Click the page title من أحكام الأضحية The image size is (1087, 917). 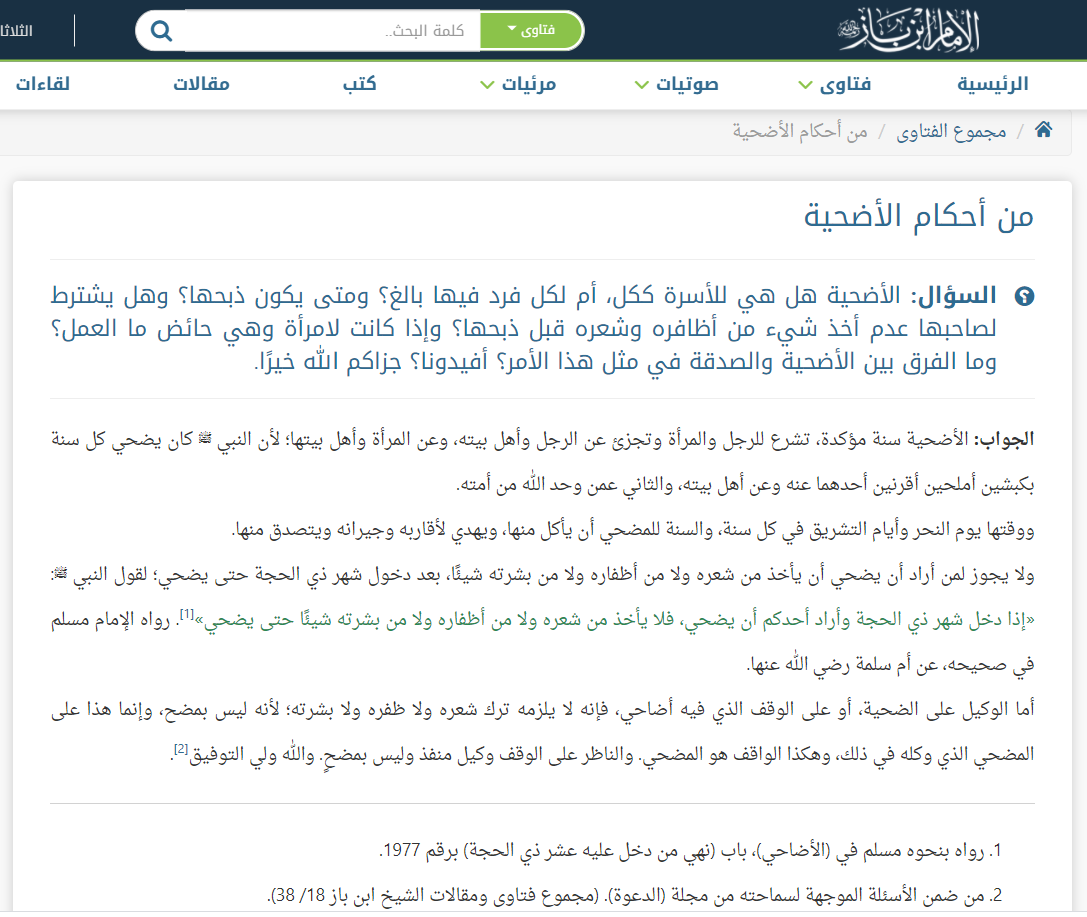point(919,216)
